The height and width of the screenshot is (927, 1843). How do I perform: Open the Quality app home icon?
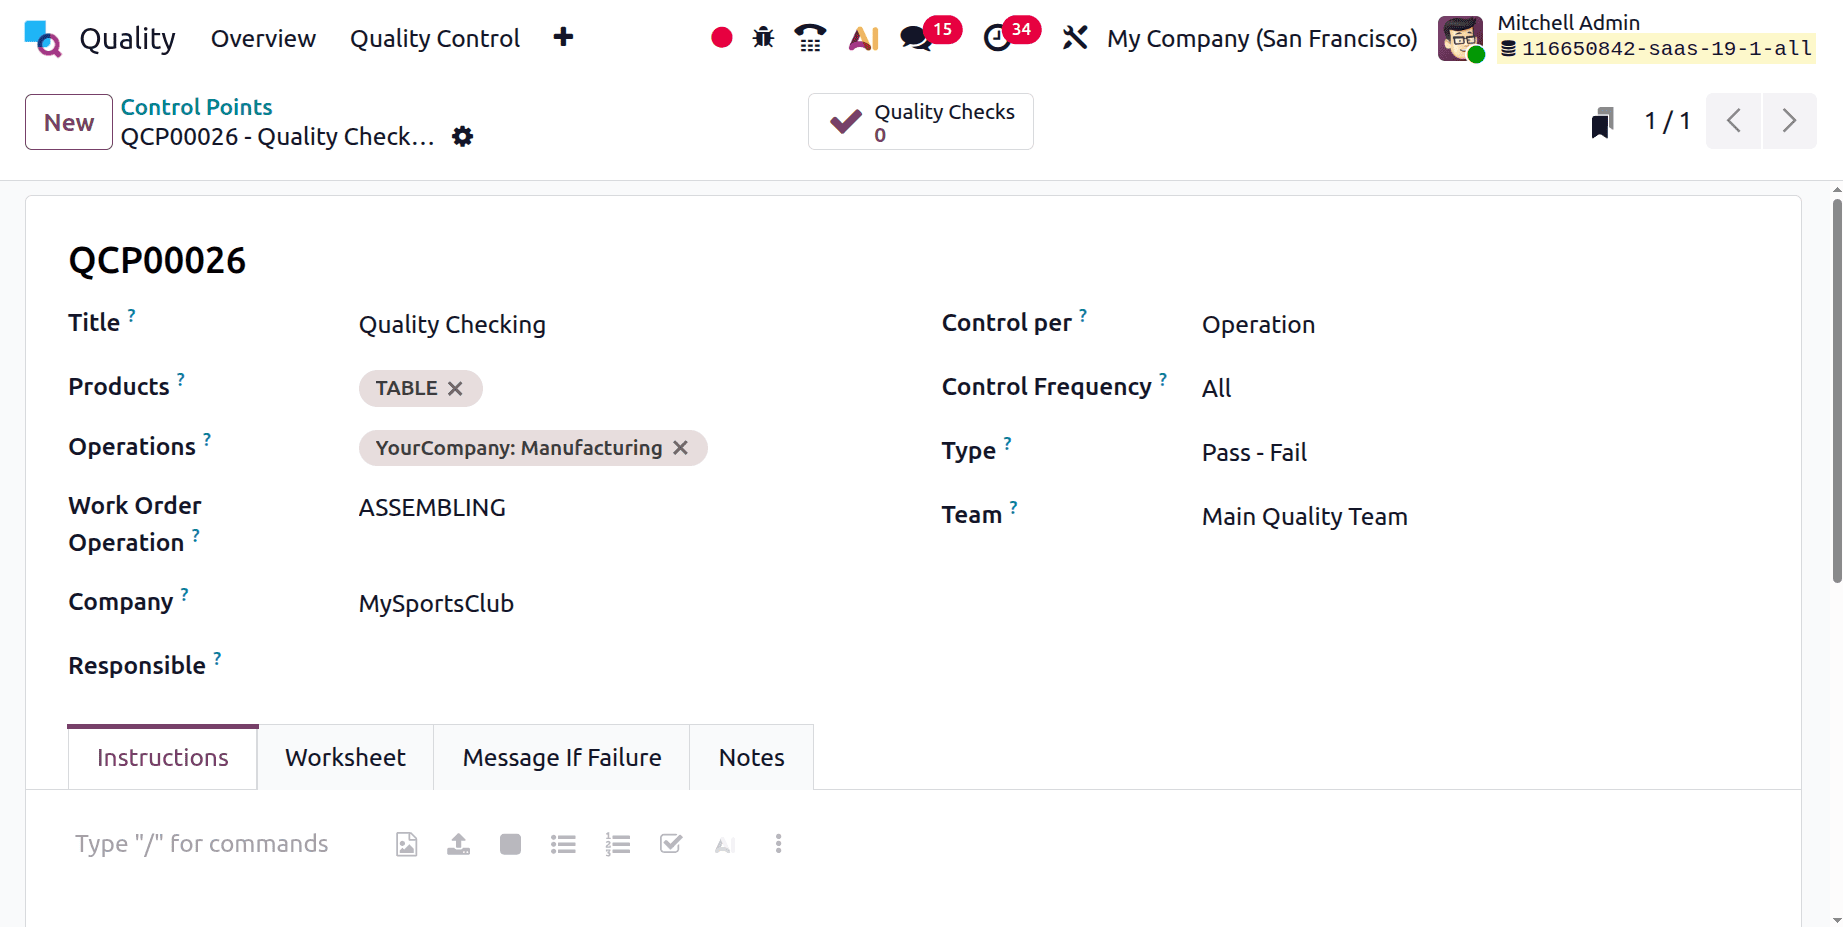(43, 38)
